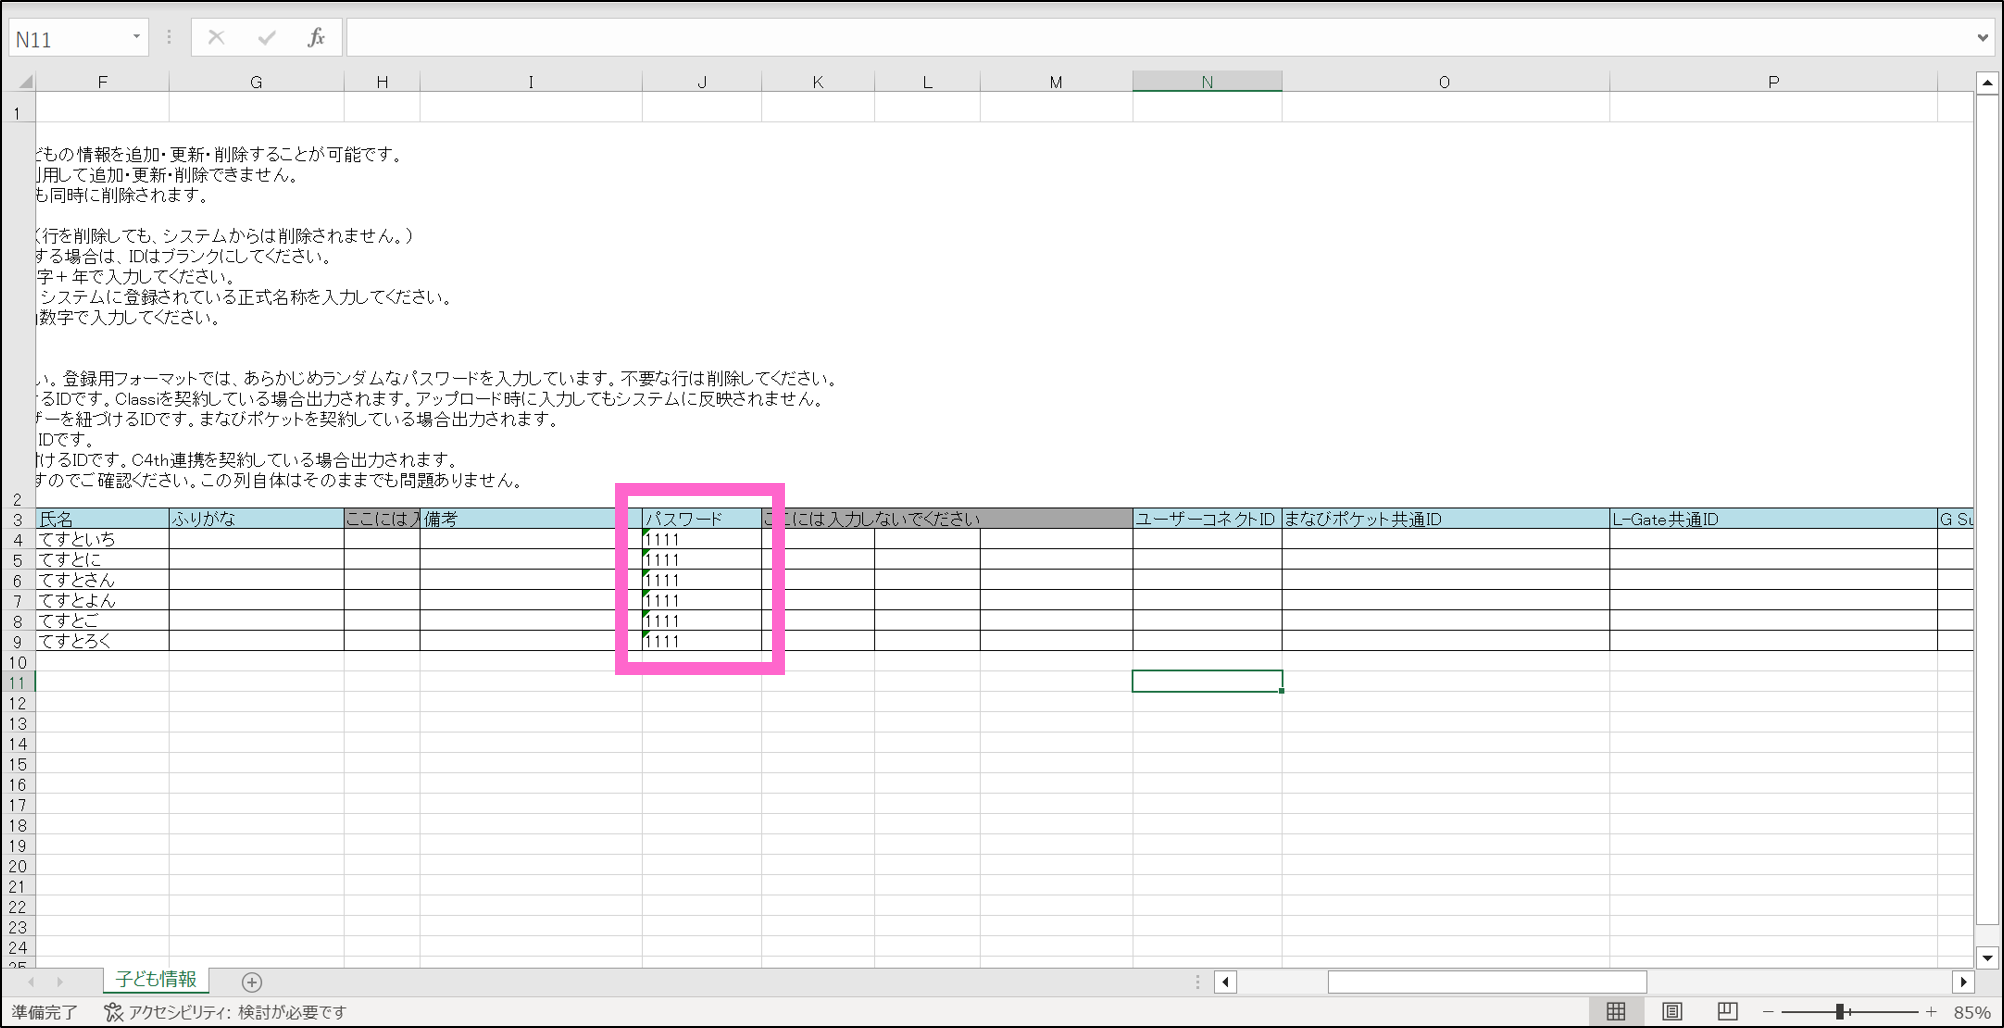Click the zoom out minus button
Viewport: 2004px width, 1028px height.
click(x=1768, y=1012)
